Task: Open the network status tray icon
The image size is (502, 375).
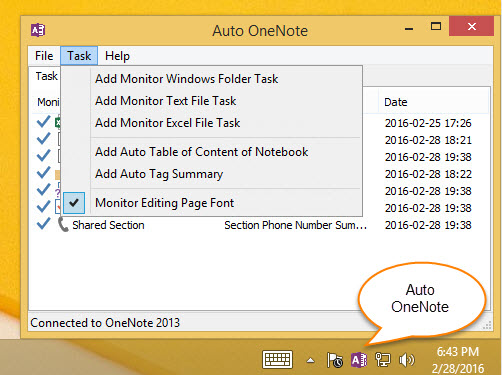Action: (382, 360)
